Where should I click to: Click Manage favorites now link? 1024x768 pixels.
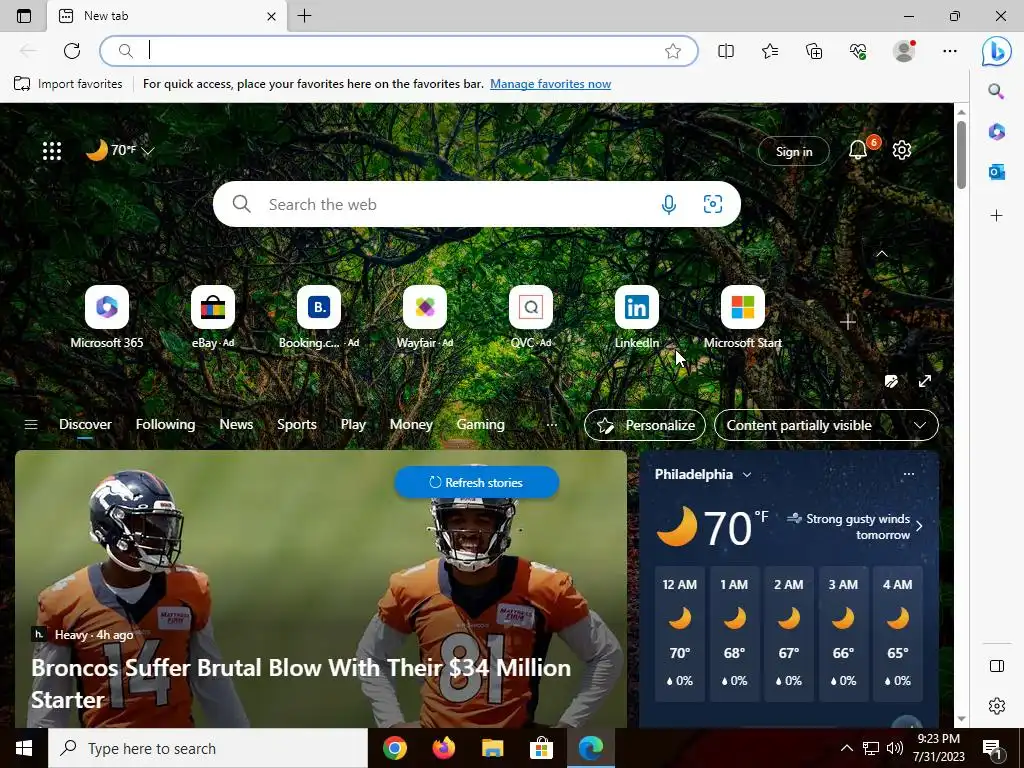[551, 84]
